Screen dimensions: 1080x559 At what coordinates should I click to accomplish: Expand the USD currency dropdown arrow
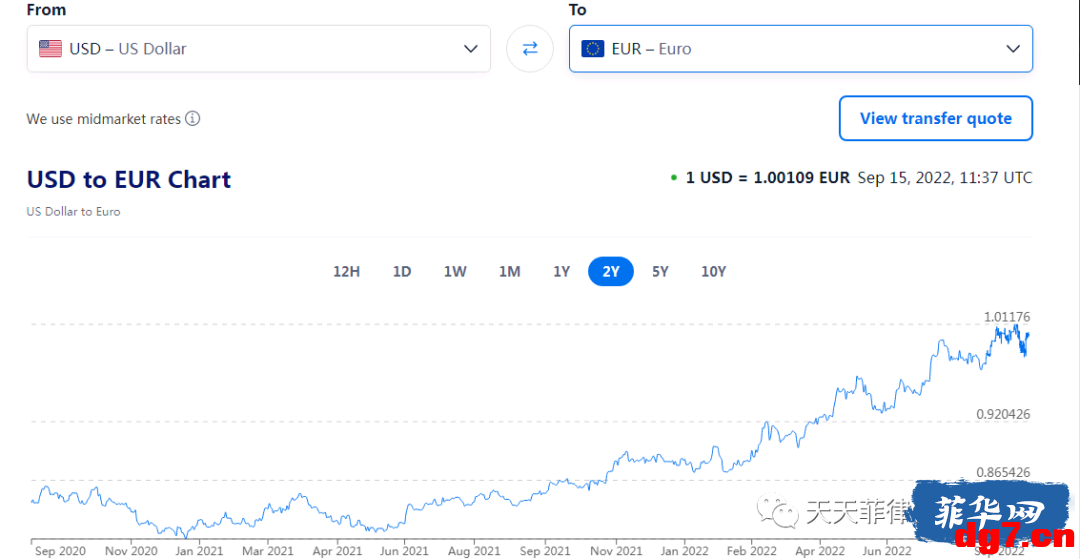click(x=470, y=49)
